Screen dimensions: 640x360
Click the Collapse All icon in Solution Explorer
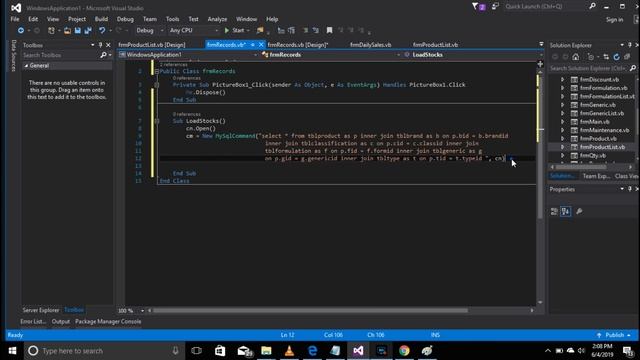(x=627, y=57)
